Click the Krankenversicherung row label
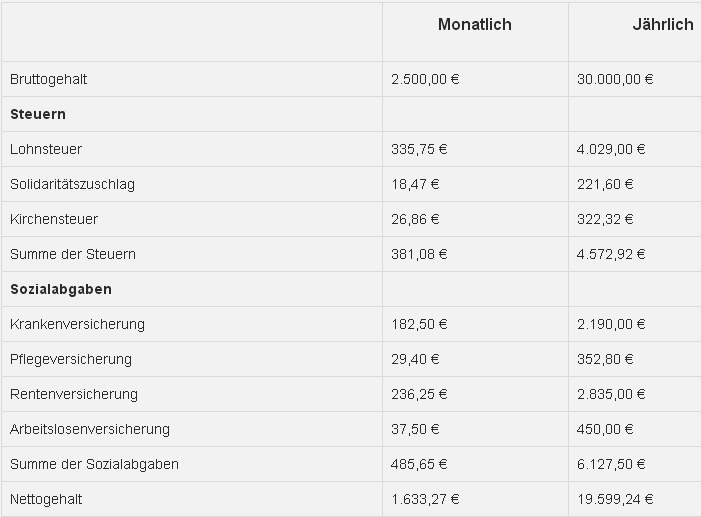701x517 pixels. pos(77,324)
